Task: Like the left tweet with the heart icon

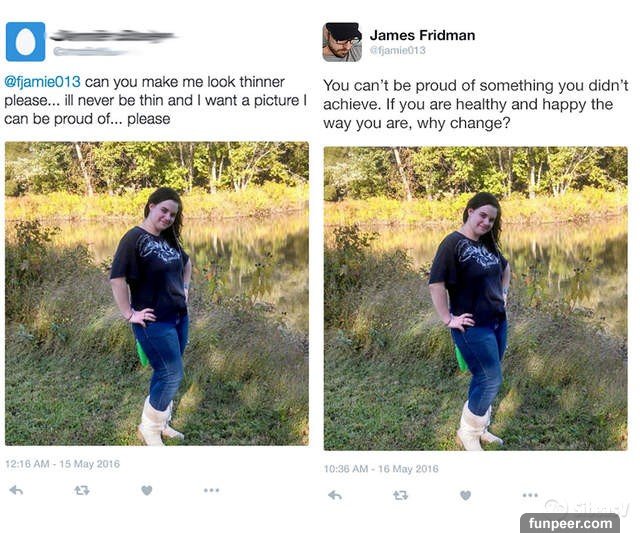Action: [x=147, y=490]
